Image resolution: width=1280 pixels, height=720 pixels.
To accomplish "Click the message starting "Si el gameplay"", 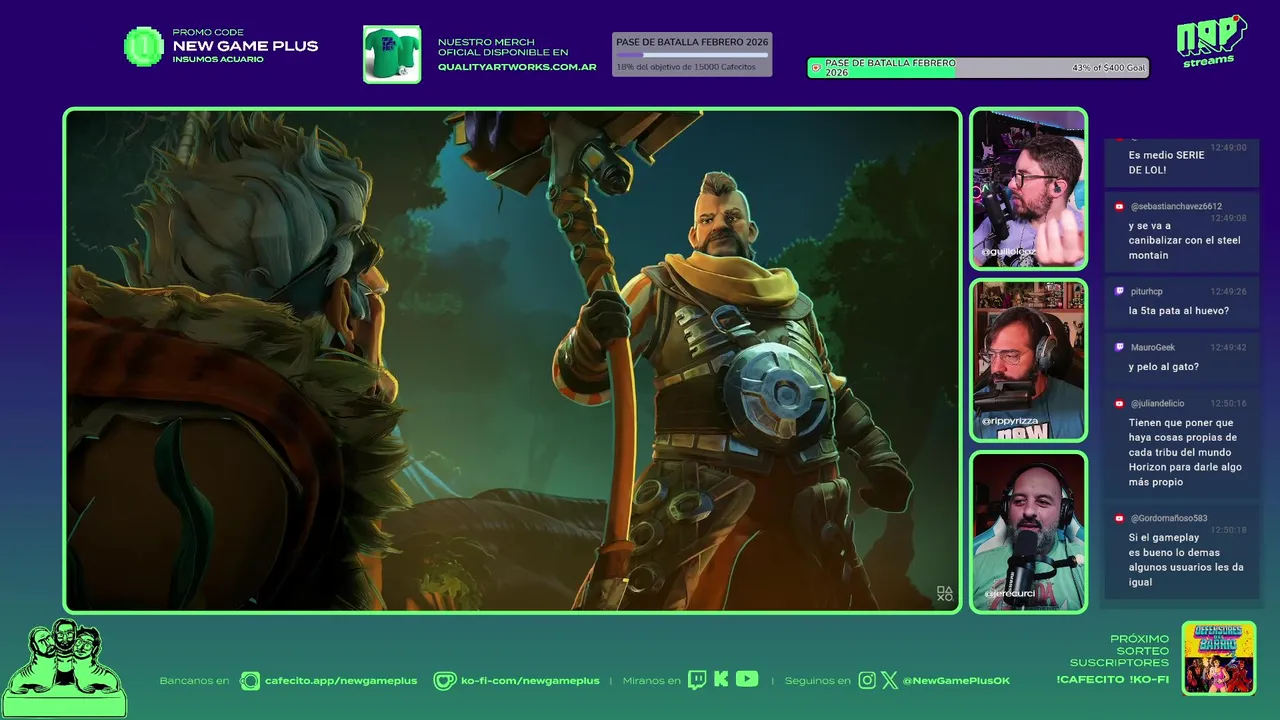I will pos(1186,559).
